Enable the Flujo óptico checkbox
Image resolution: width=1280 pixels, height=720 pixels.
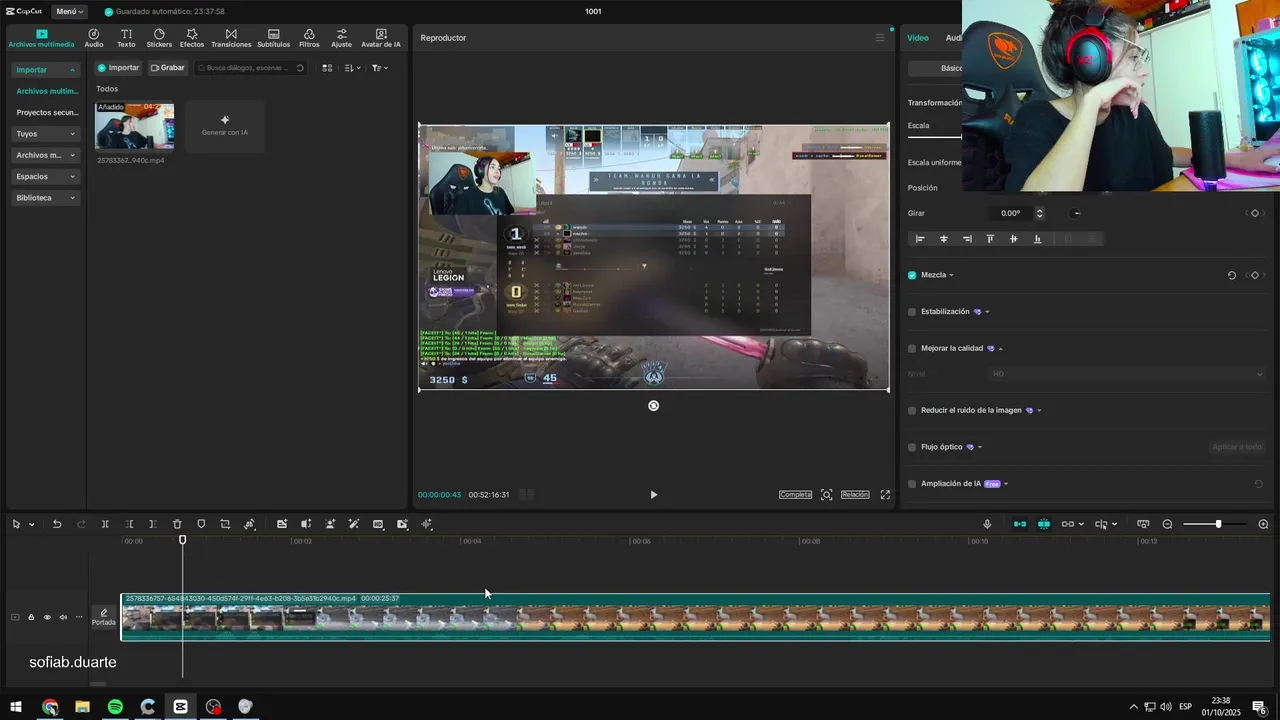pos(912,447)
